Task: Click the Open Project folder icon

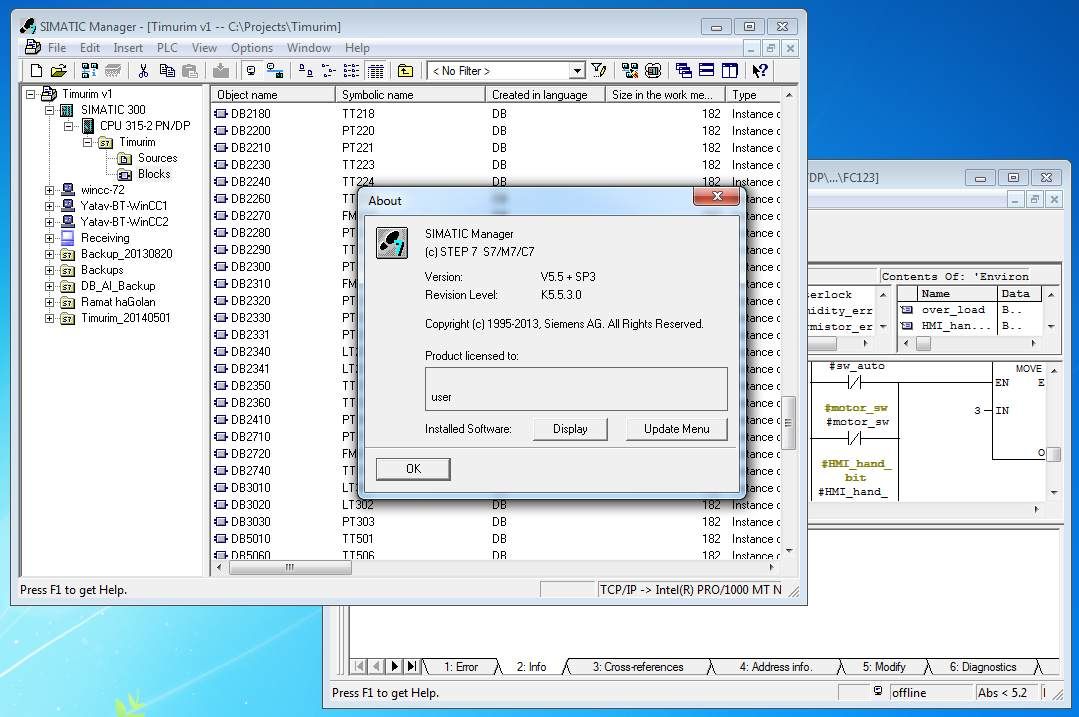Action: 59,70
